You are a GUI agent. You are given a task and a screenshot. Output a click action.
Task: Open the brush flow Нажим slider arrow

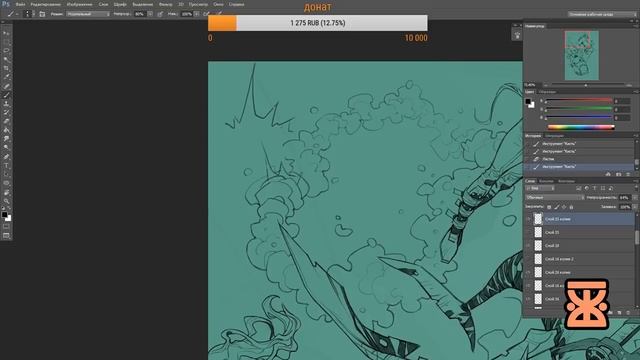click(x=197, y=14)
